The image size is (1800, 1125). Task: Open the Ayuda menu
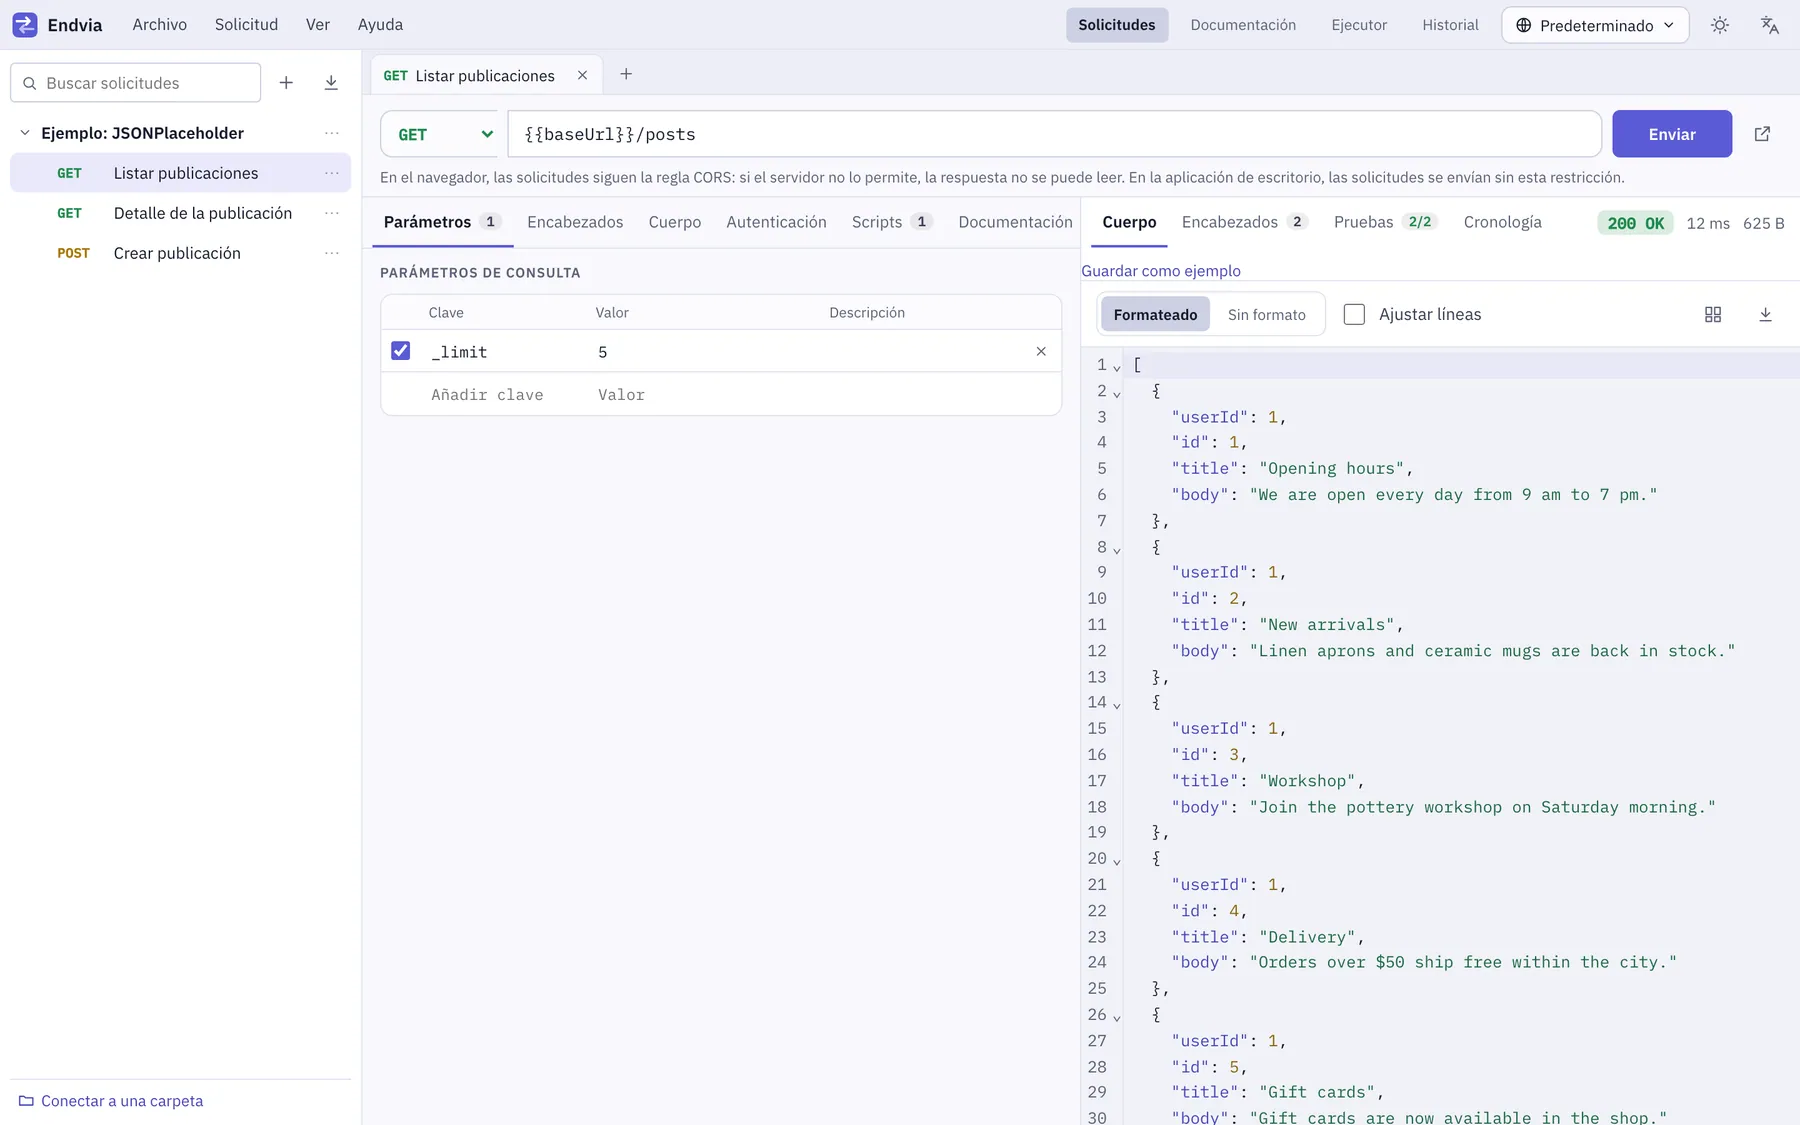coord(380,25)
